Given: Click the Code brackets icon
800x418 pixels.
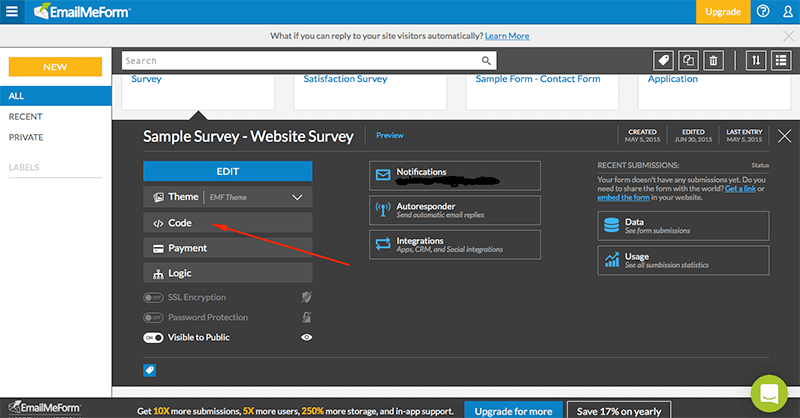Looking at the screenshot, I should [x=158, y=224].
